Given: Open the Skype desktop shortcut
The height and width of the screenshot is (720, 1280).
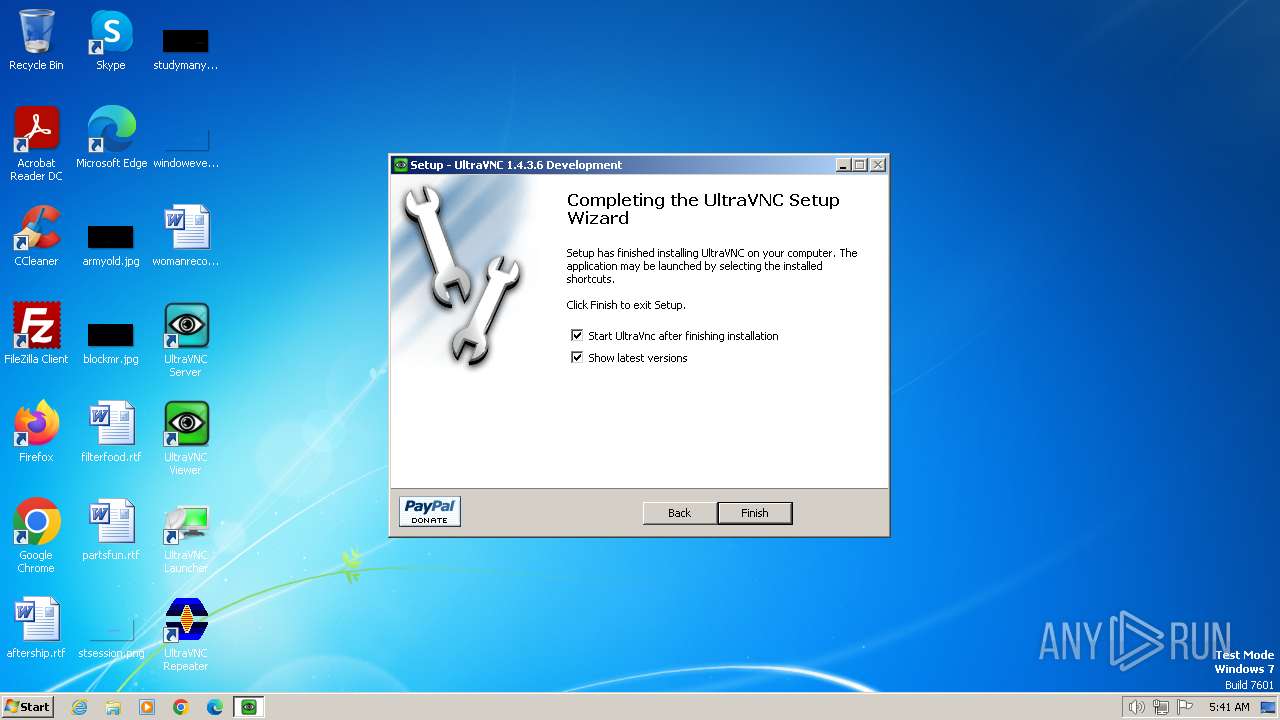Looking at the screenshot, I should pos(111,40).
